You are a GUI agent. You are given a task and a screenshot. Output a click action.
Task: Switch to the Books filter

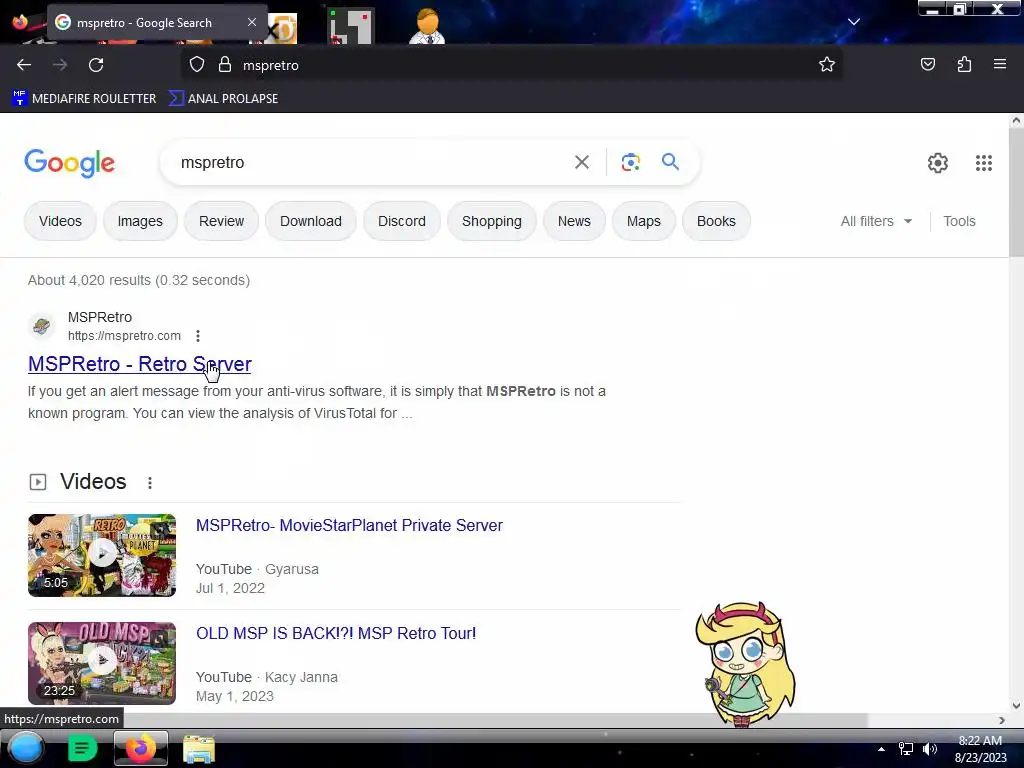(716, 221)
